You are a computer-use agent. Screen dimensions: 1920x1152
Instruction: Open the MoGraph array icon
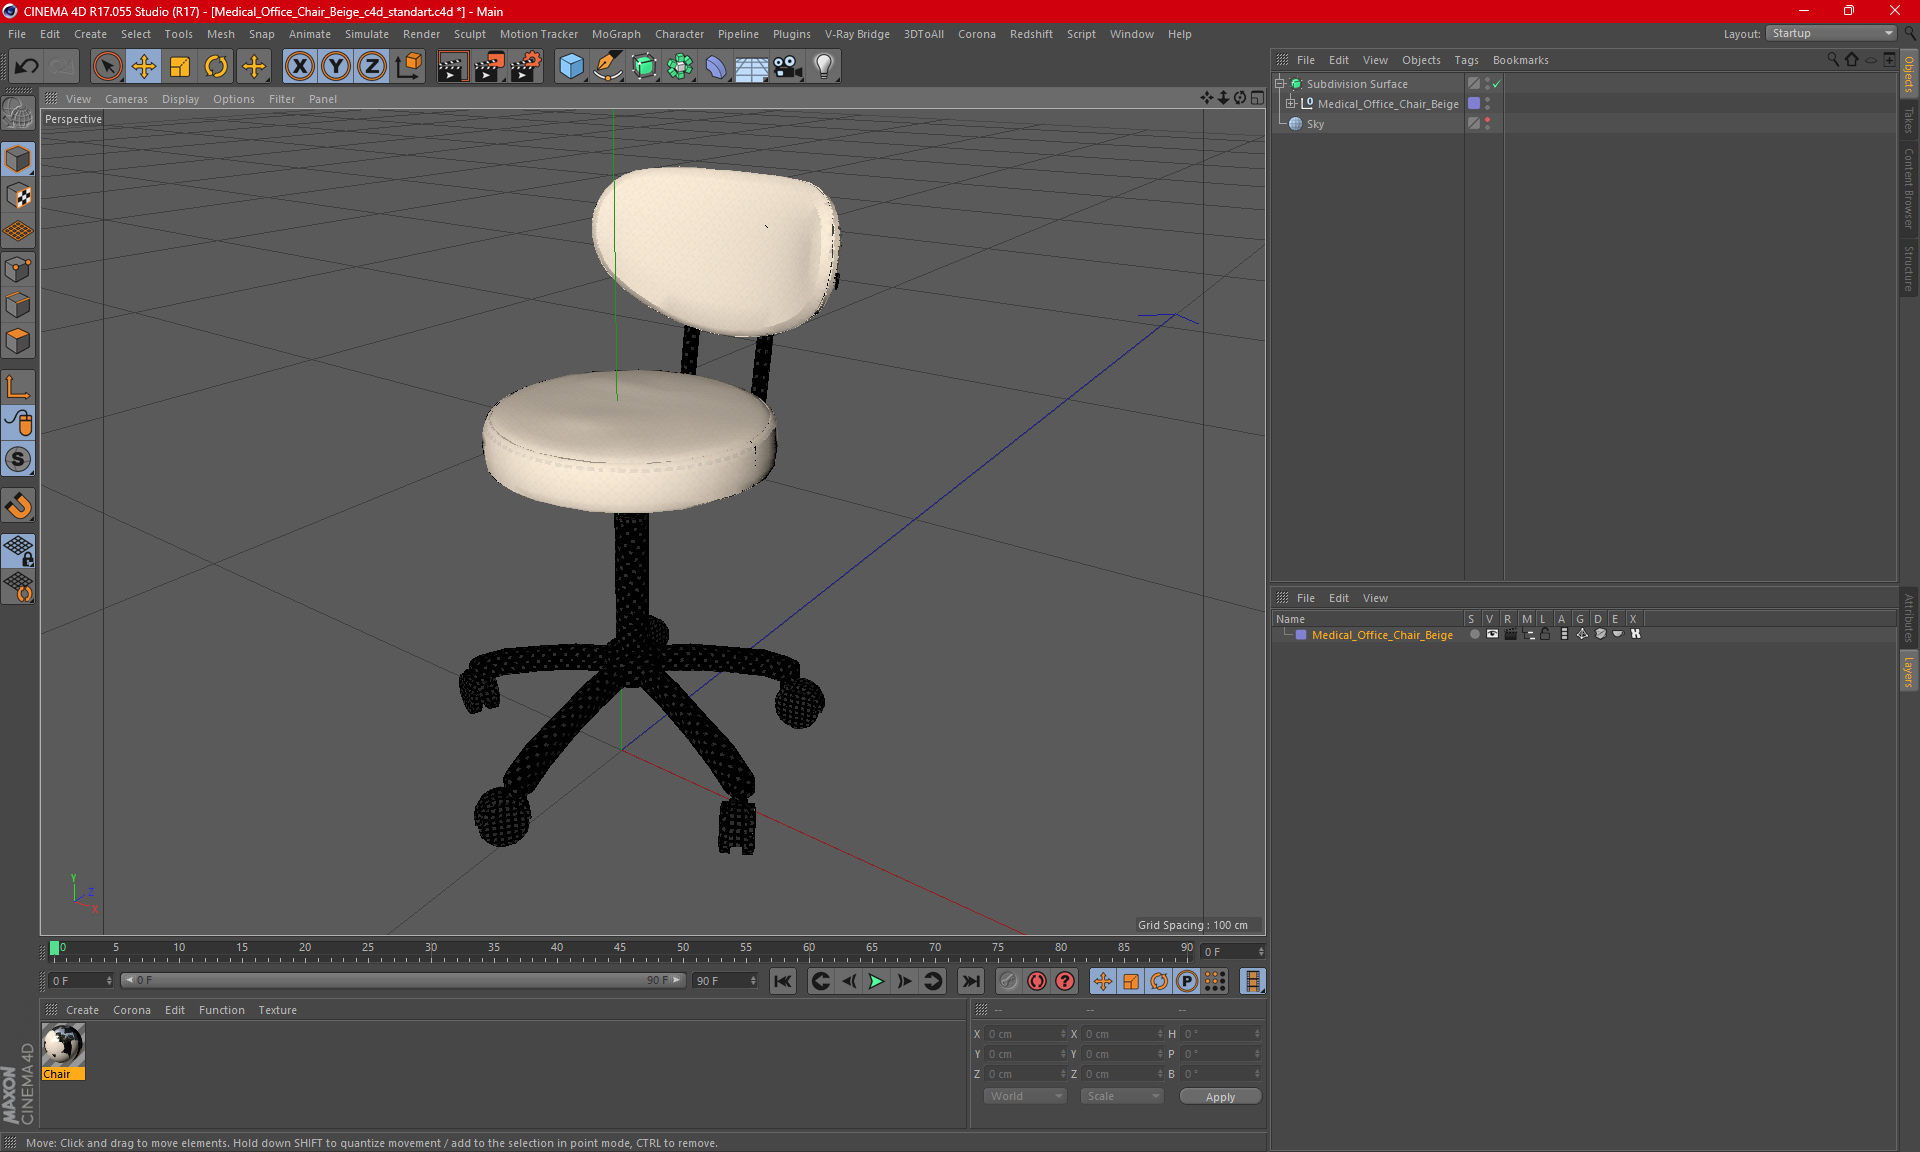point(680,66)
